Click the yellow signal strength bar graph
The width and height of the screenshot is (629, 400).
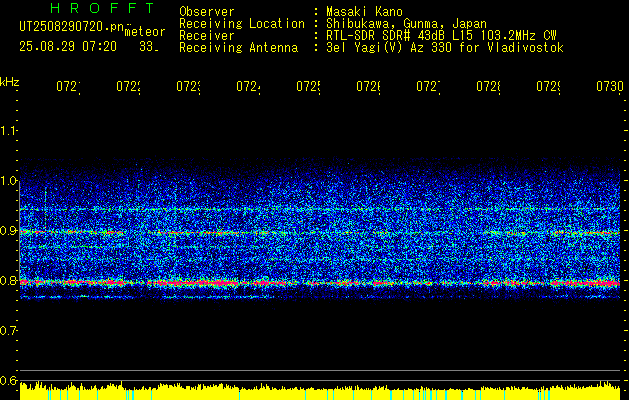click(320, 391)
